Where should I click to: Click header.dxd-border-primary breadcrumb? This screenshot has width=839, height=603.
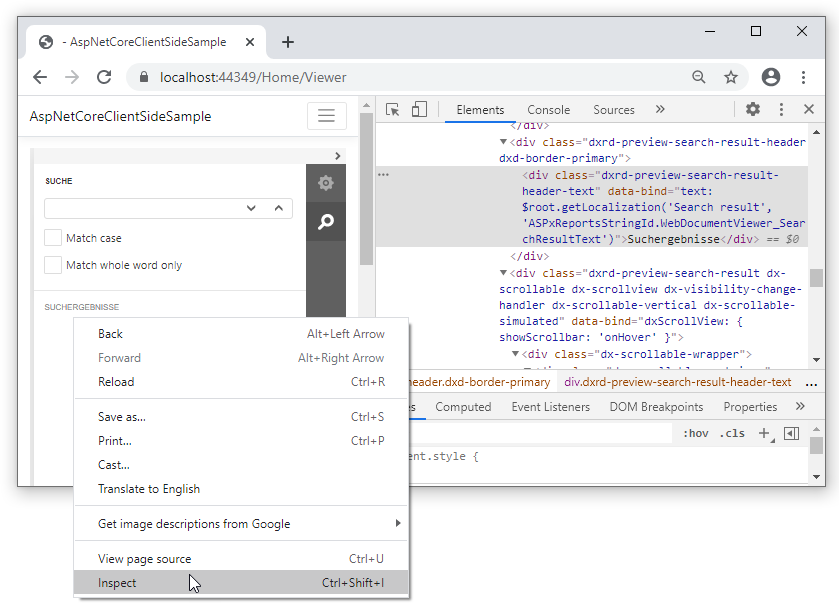click(x=480, y=382)
